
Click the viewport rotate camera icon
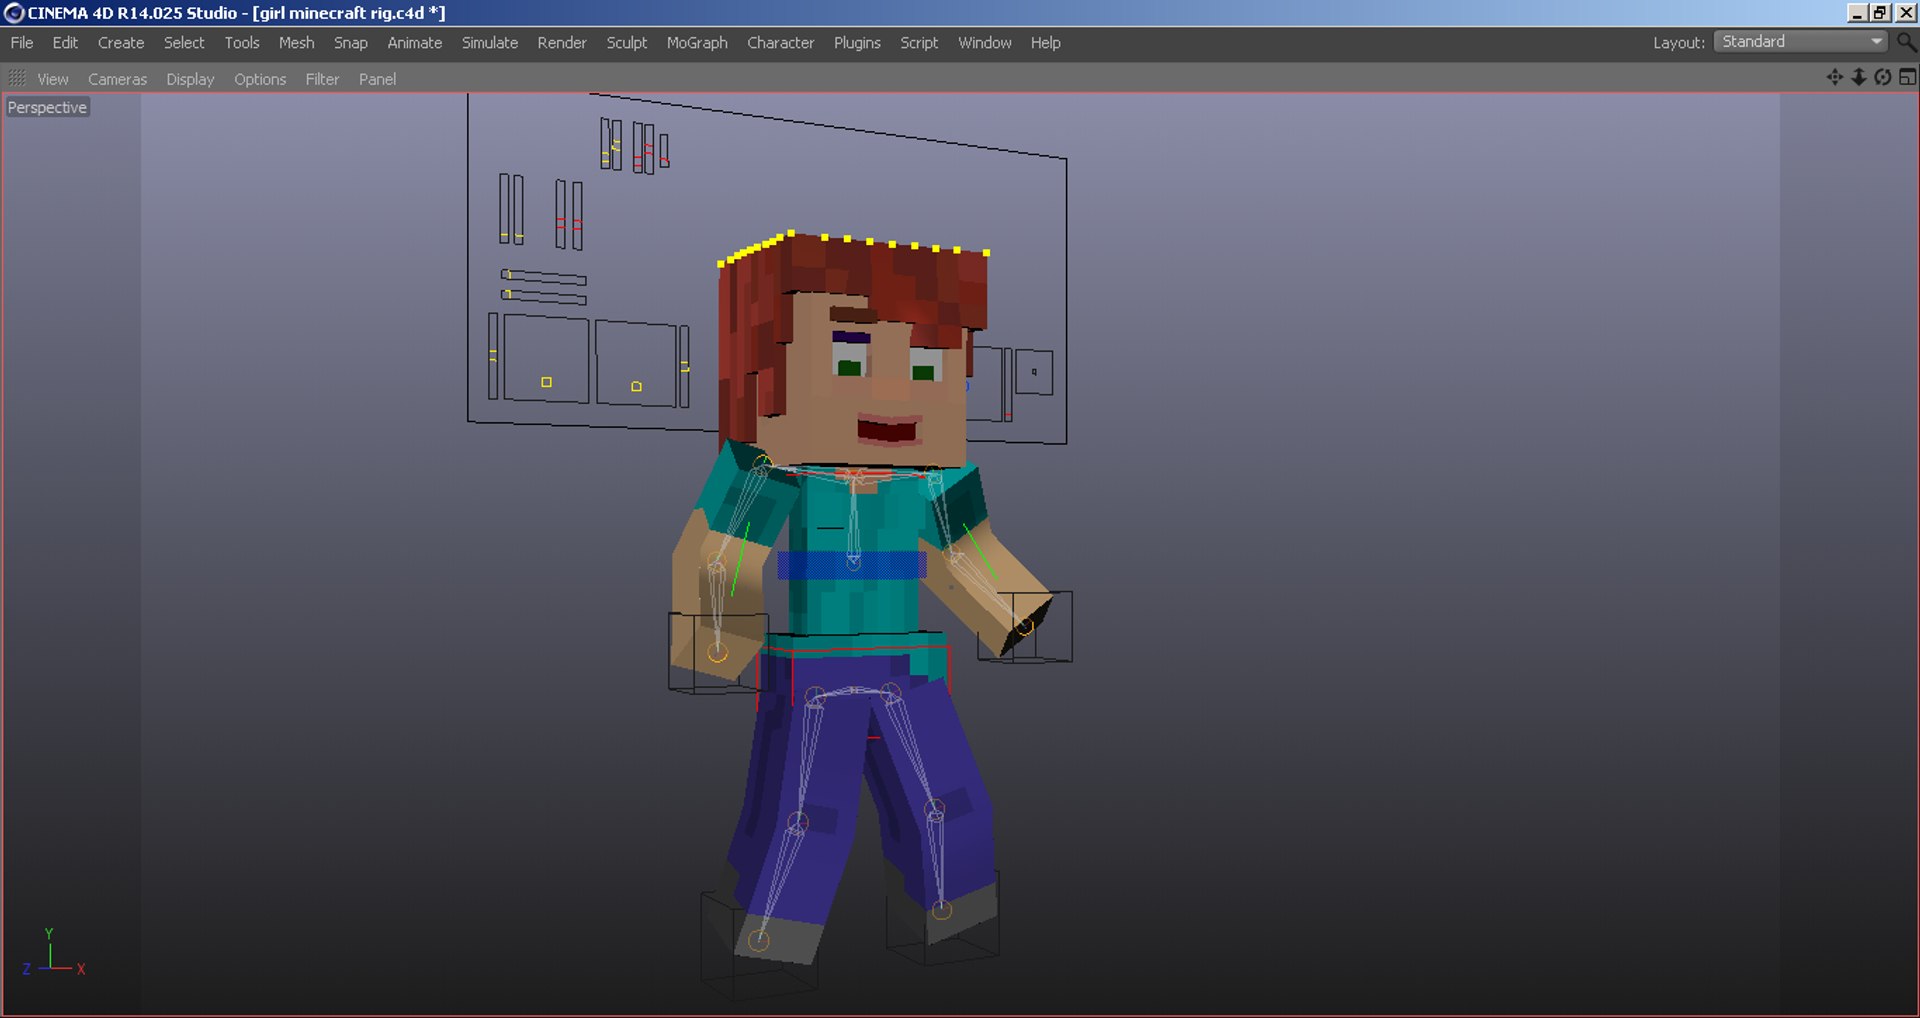1883,77
